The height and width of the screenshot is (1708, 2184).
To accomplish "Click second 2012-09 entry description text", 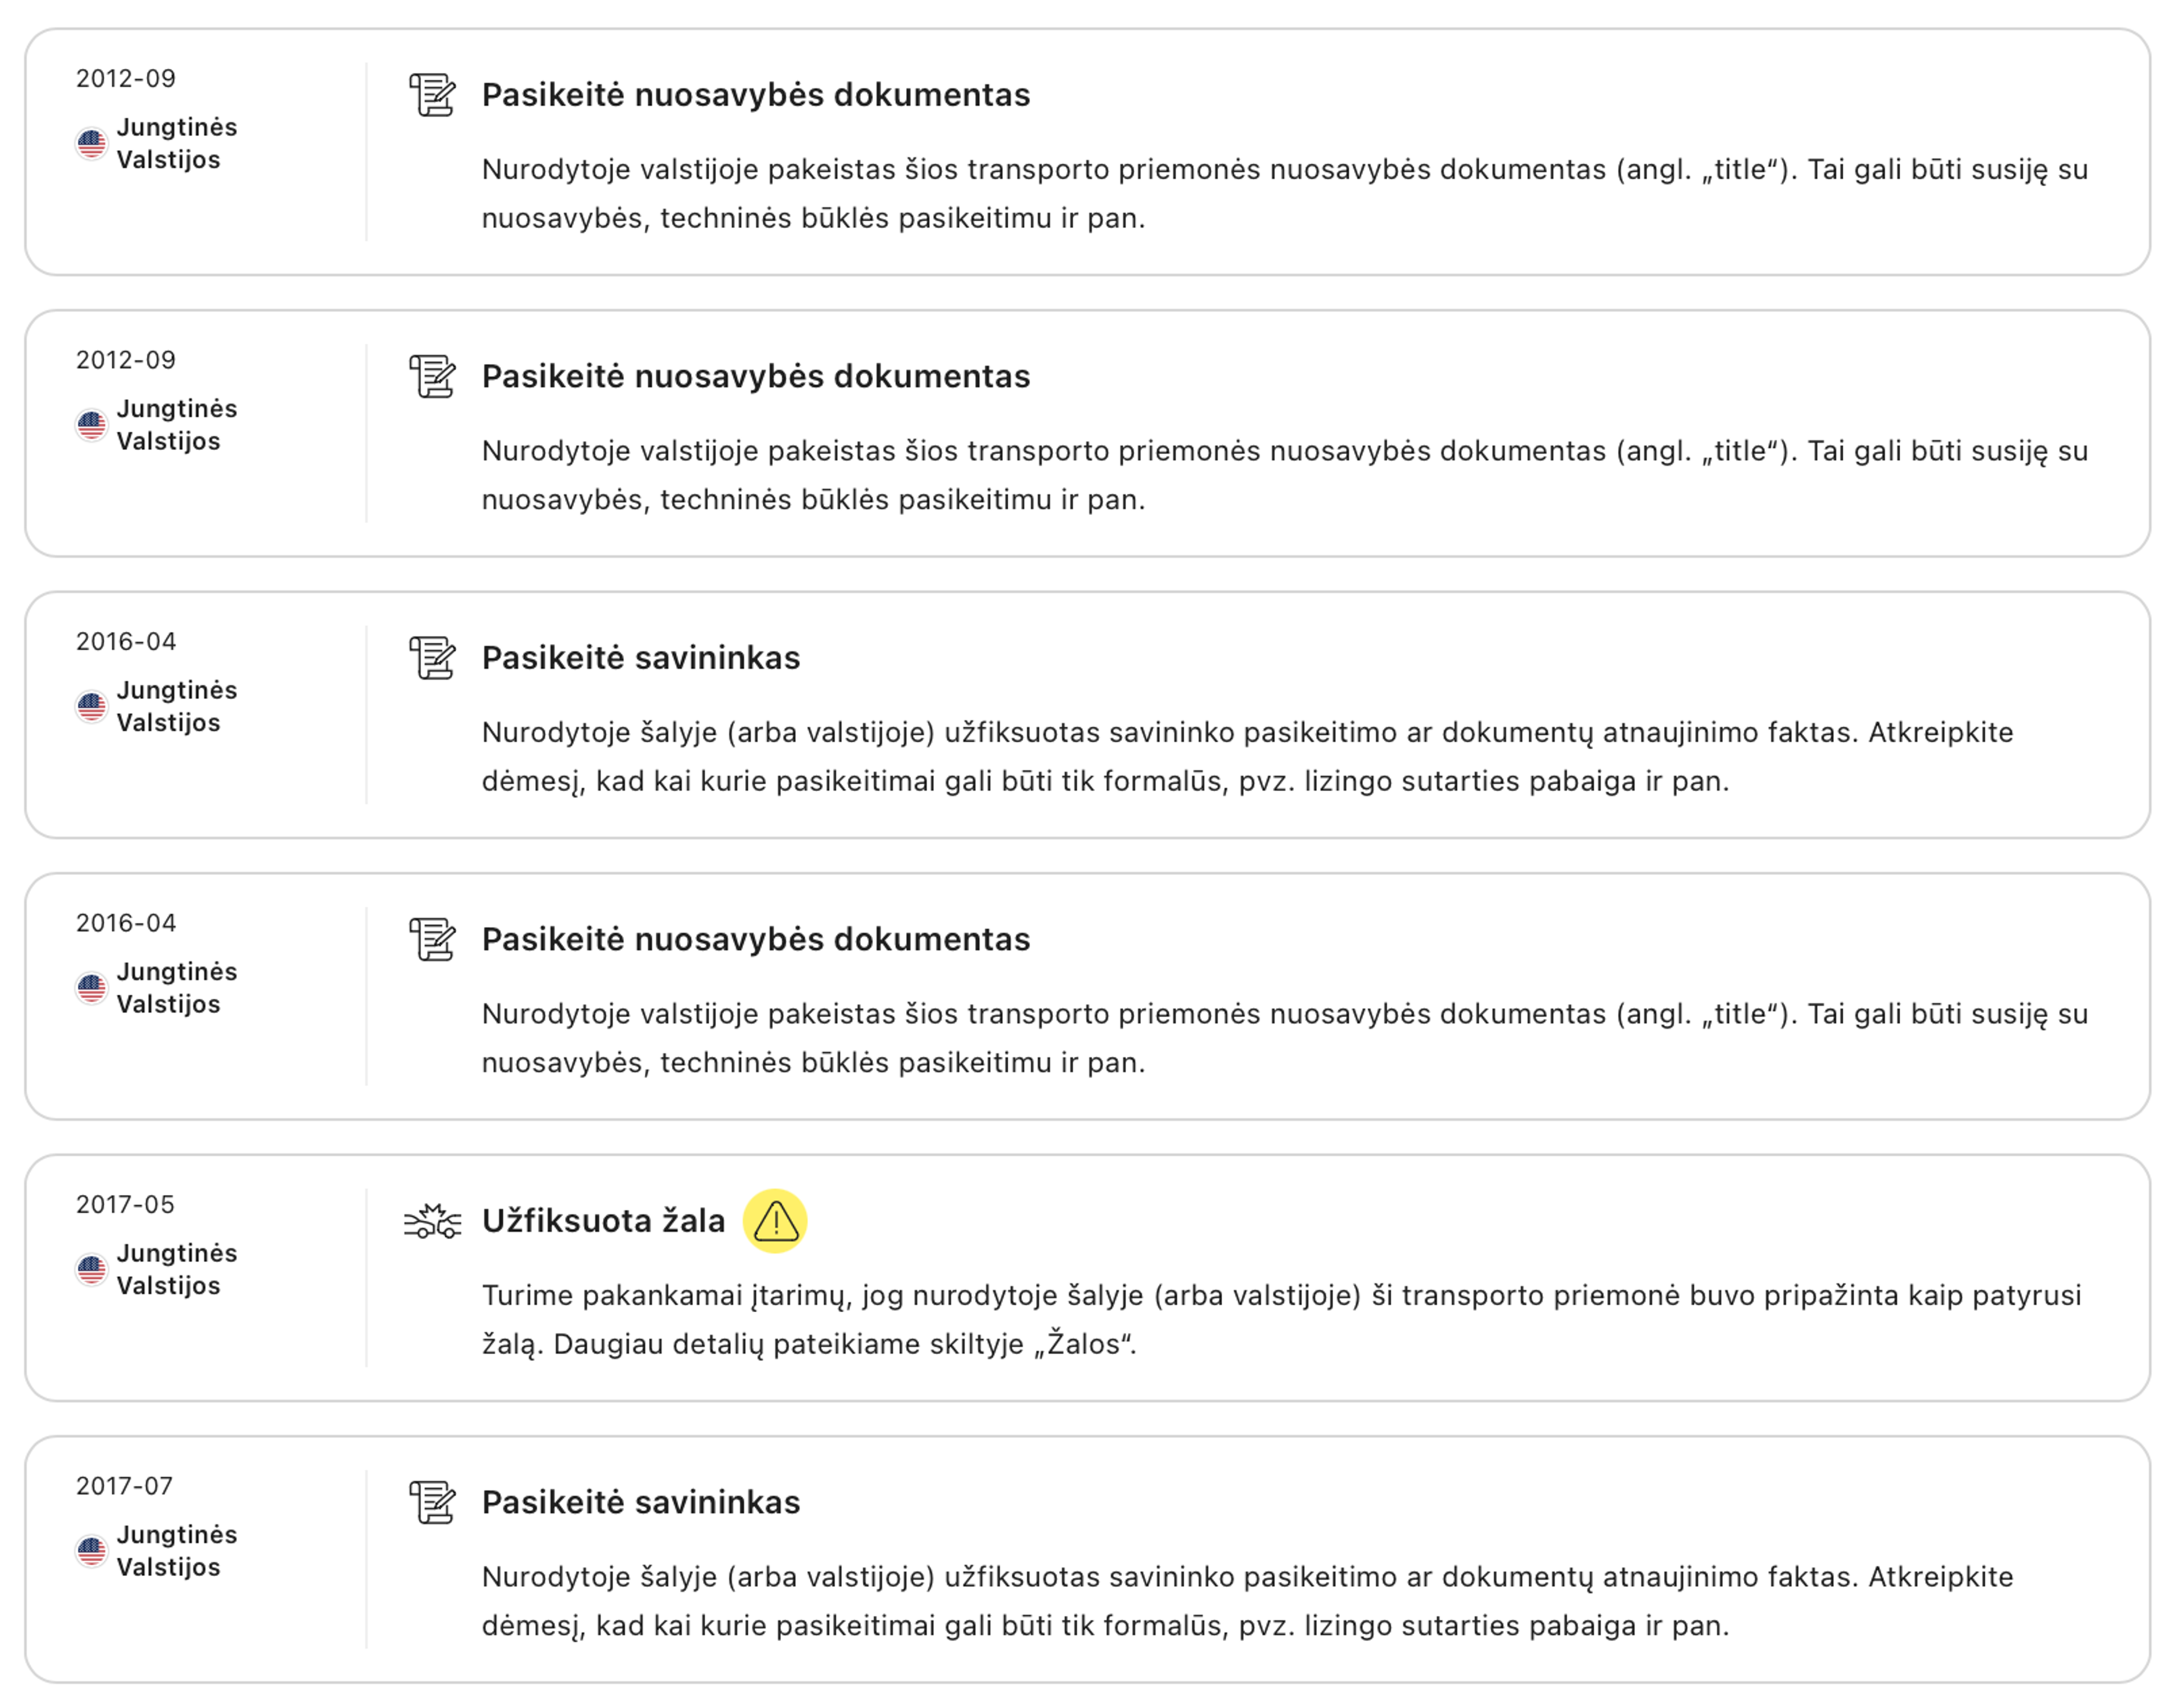I will (1285, 475).
